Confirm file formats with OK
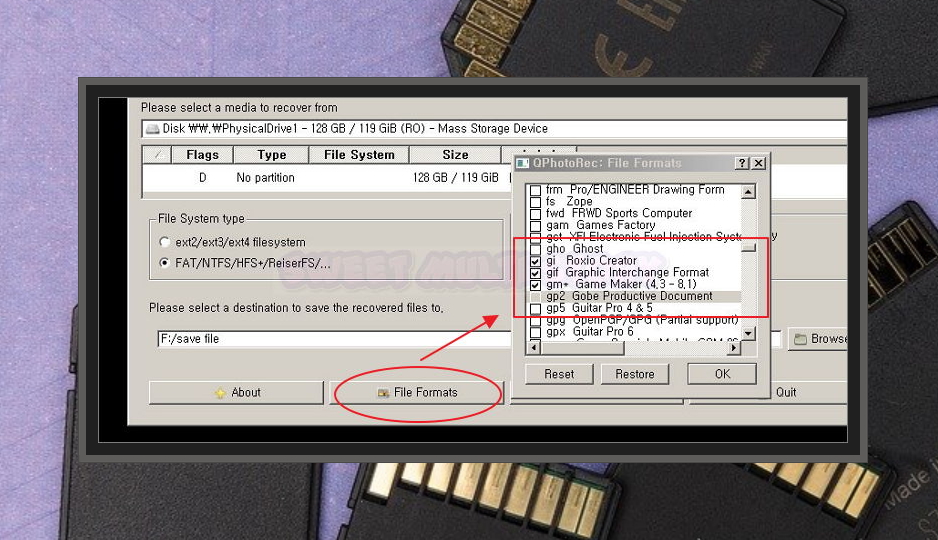This screenshot has height=540, width=938. (x=722, y=374)
